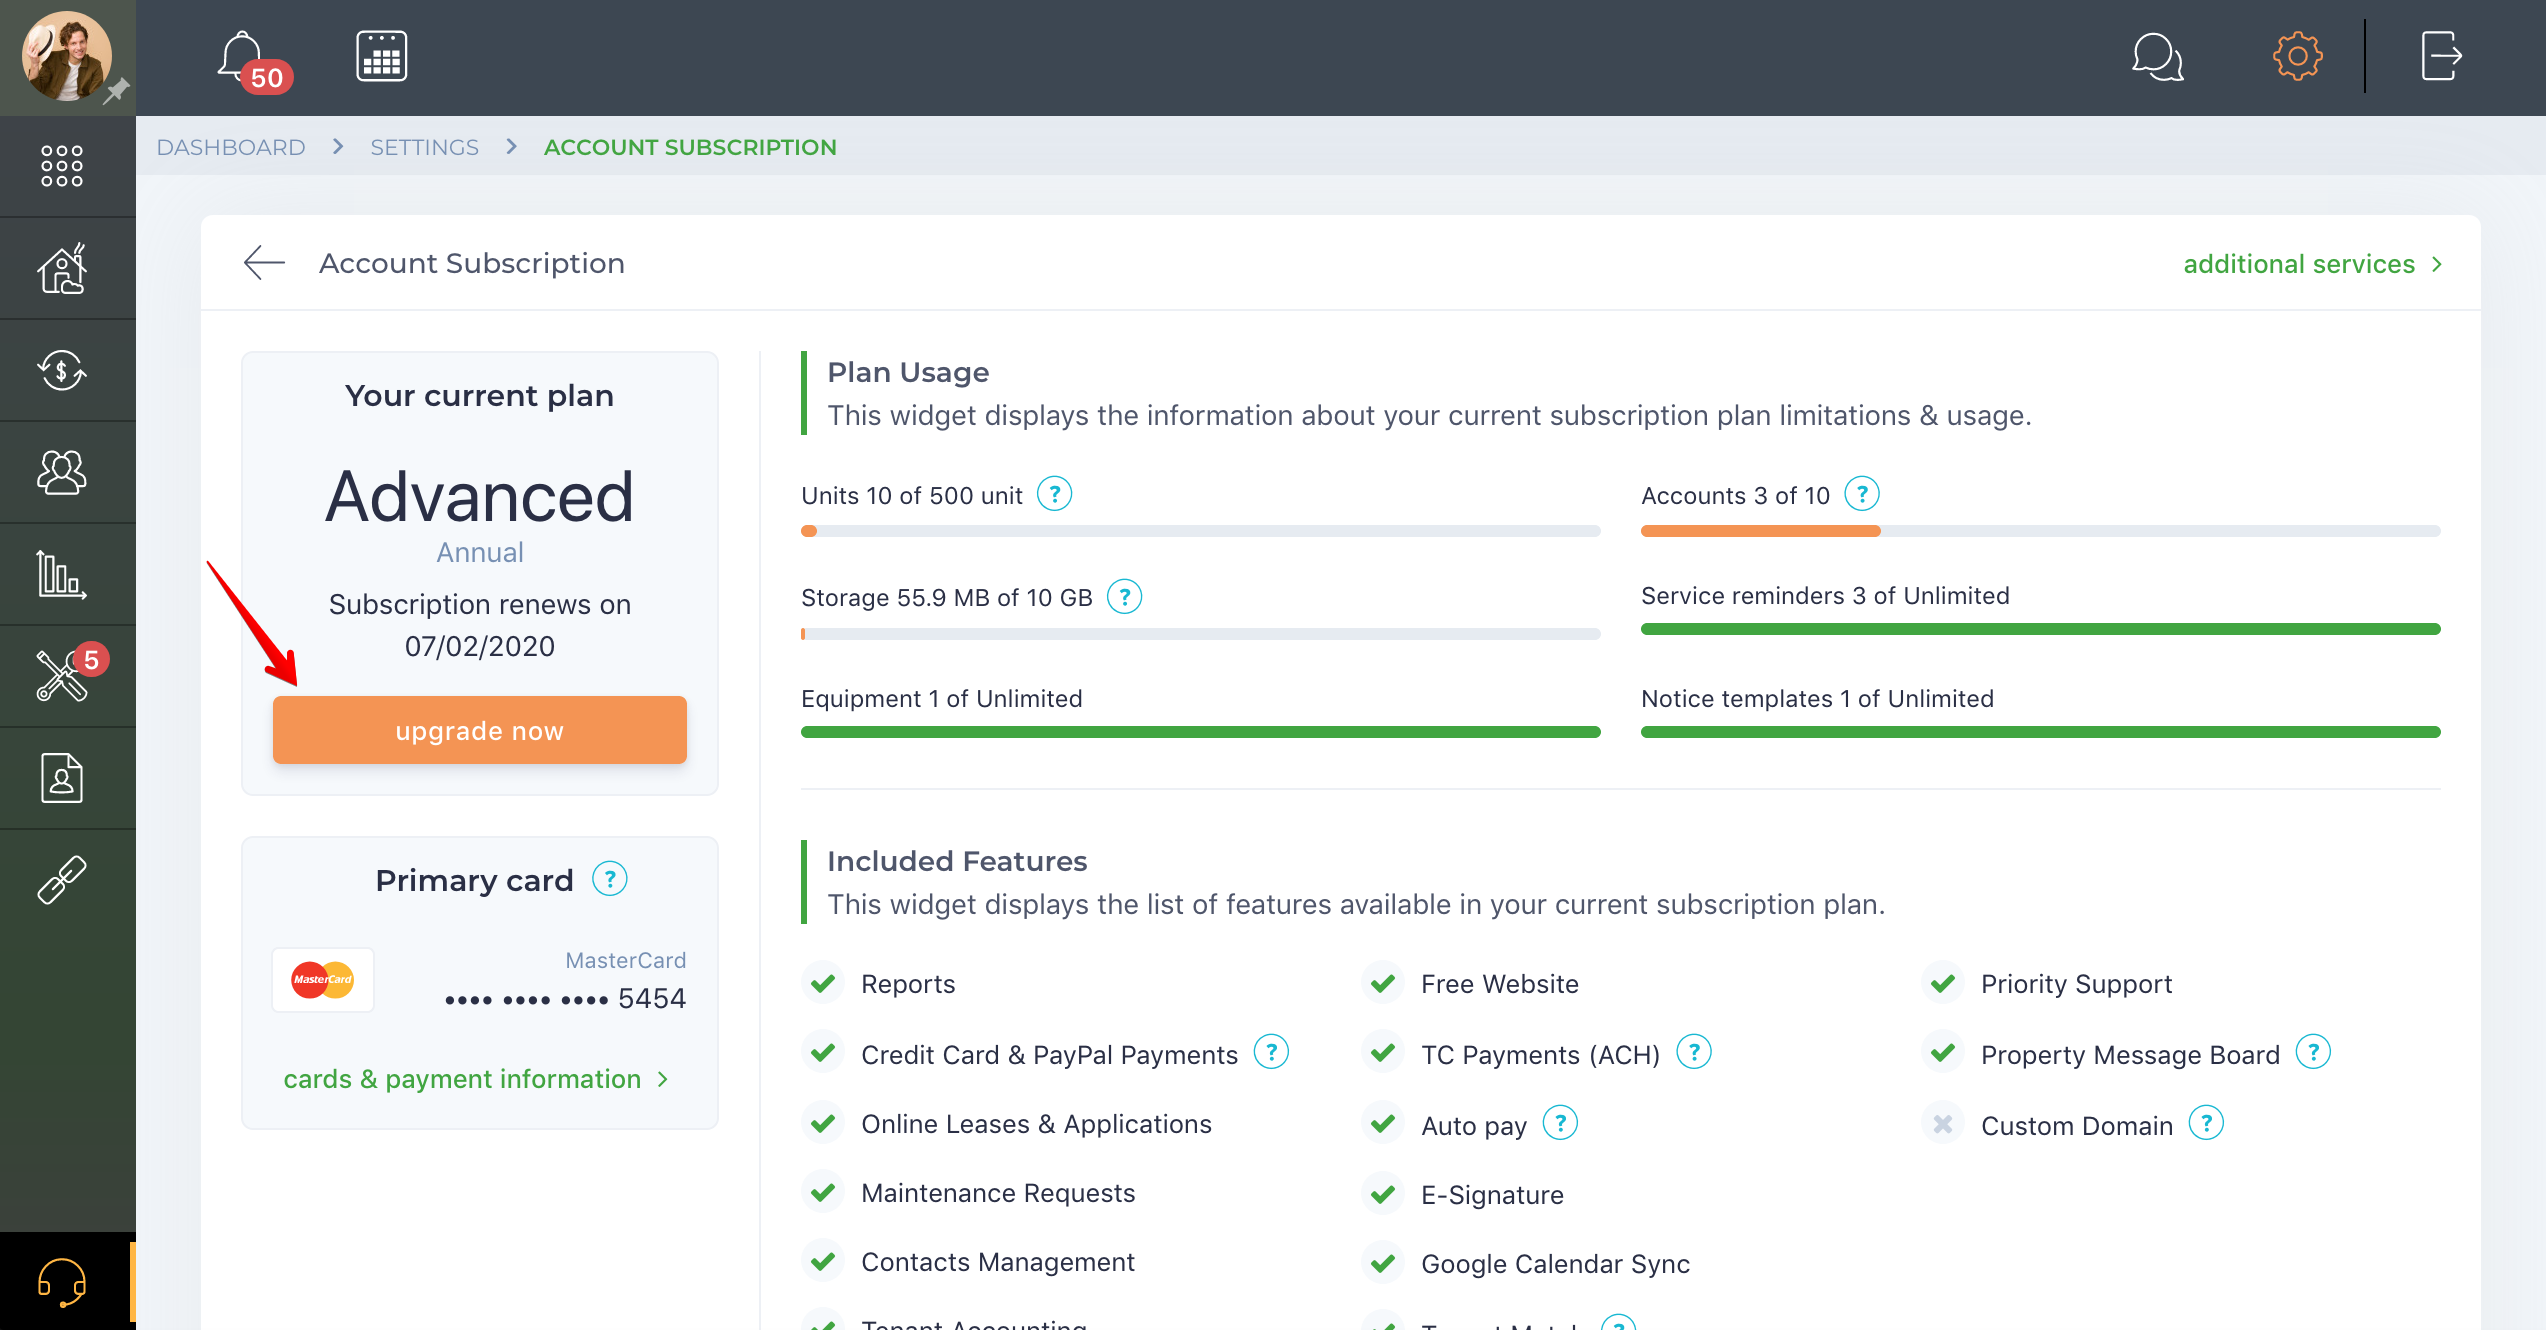The width and height of the screenshot is (2546, 1330).
Task: Click the card number ending 5454
Action: click(x=565, y=998)
